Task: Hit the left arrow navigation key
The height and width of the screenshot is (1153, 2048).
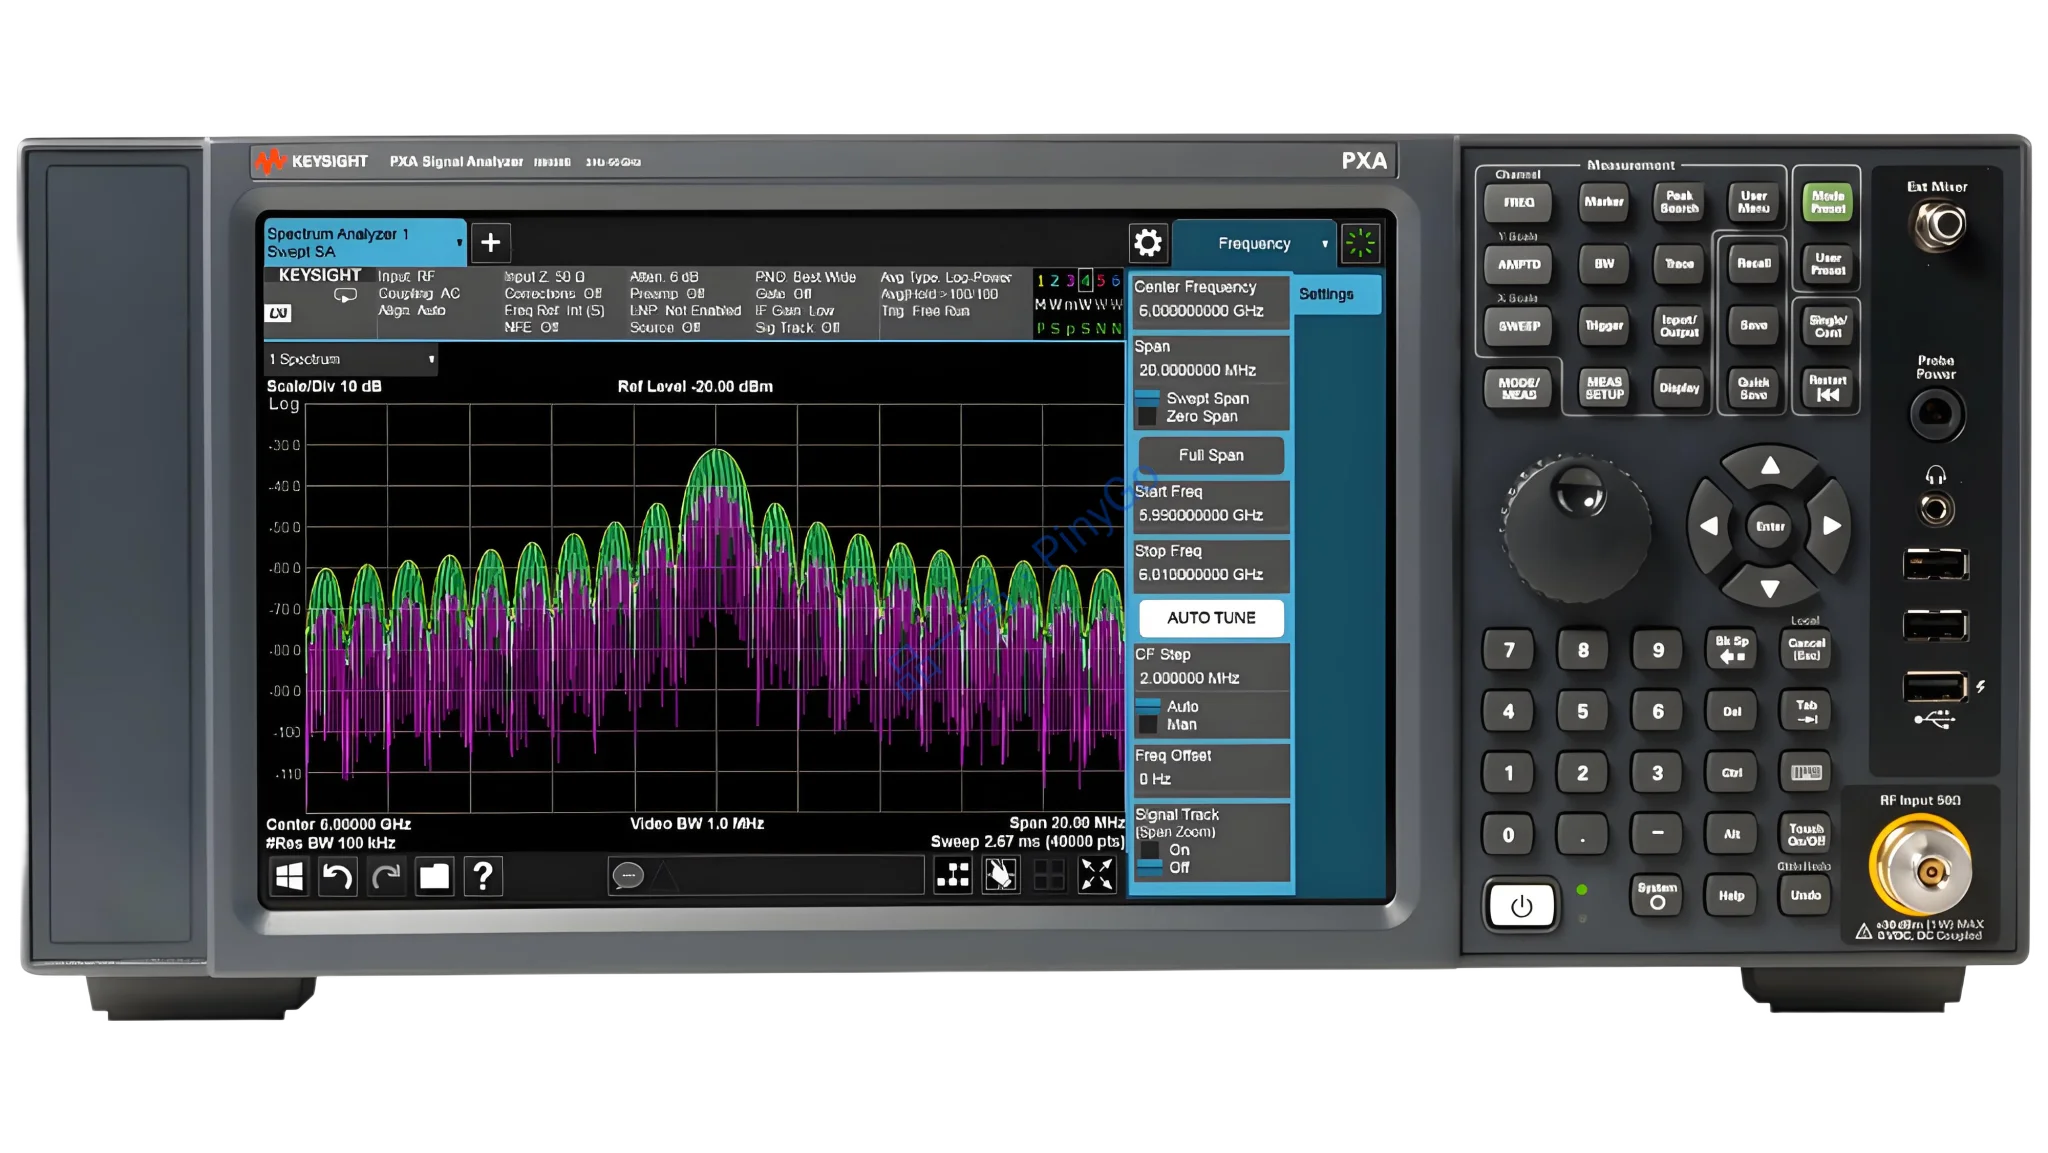Action: pyautogui.click(x=1709, y=526)
